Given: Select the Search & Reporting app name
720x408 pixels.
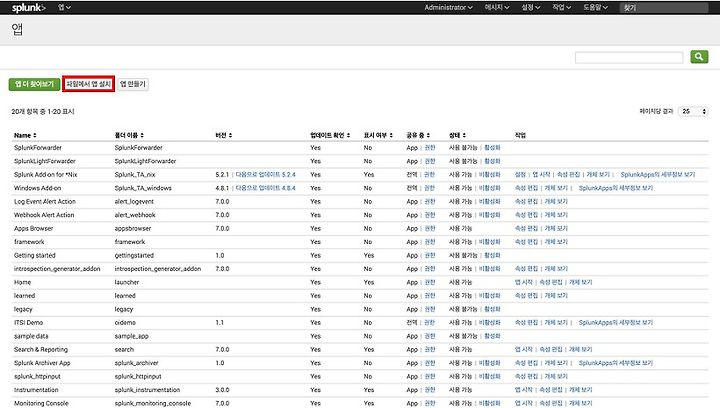Looking at the screenshot, I should coord(41,350).
